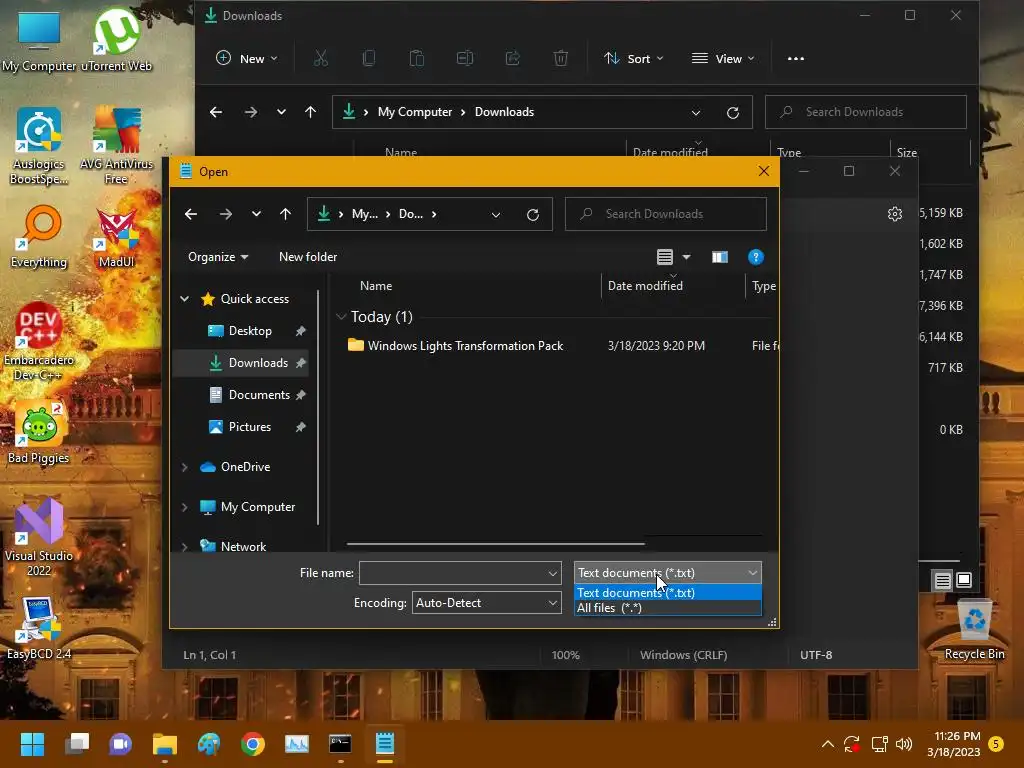This screenshot has height=768, width=1024.
Task: Change the view layout icon in Open dialog
Action: coord(664,257)
